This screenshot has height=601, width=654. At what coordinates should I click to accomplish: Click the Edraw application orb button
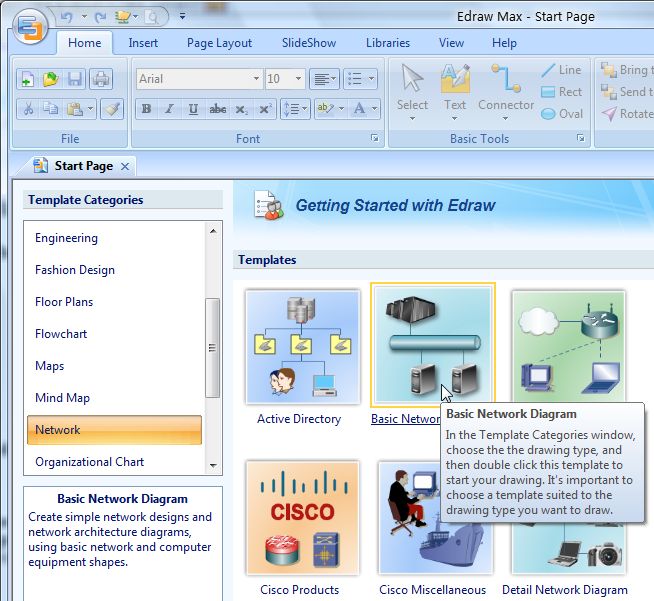pyautogui.click(x=30, y=27)
